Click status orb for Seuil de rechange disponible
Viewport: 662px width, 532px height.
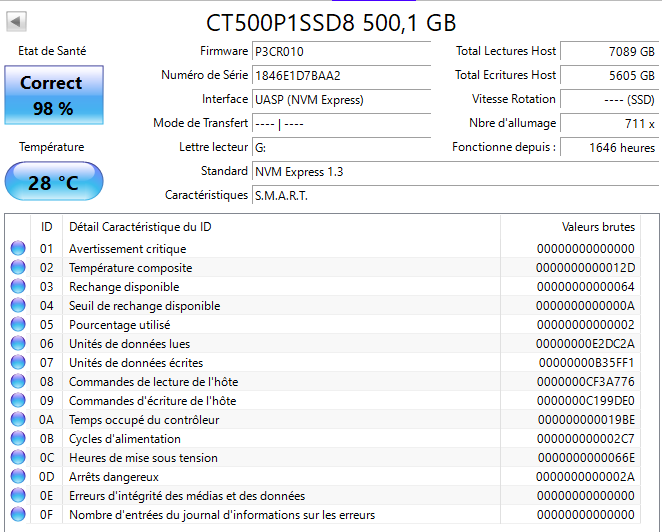coord(18,305)
